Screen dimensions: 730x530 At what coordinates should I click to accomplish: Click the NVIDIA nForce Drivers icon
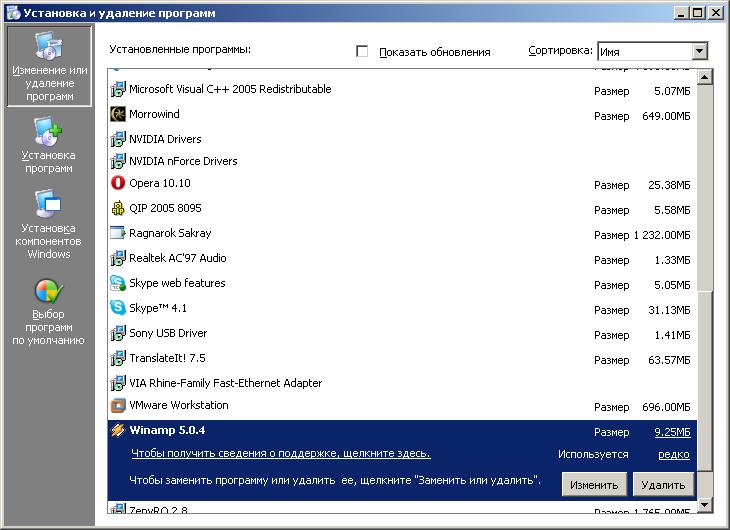(x=118, y=161)
